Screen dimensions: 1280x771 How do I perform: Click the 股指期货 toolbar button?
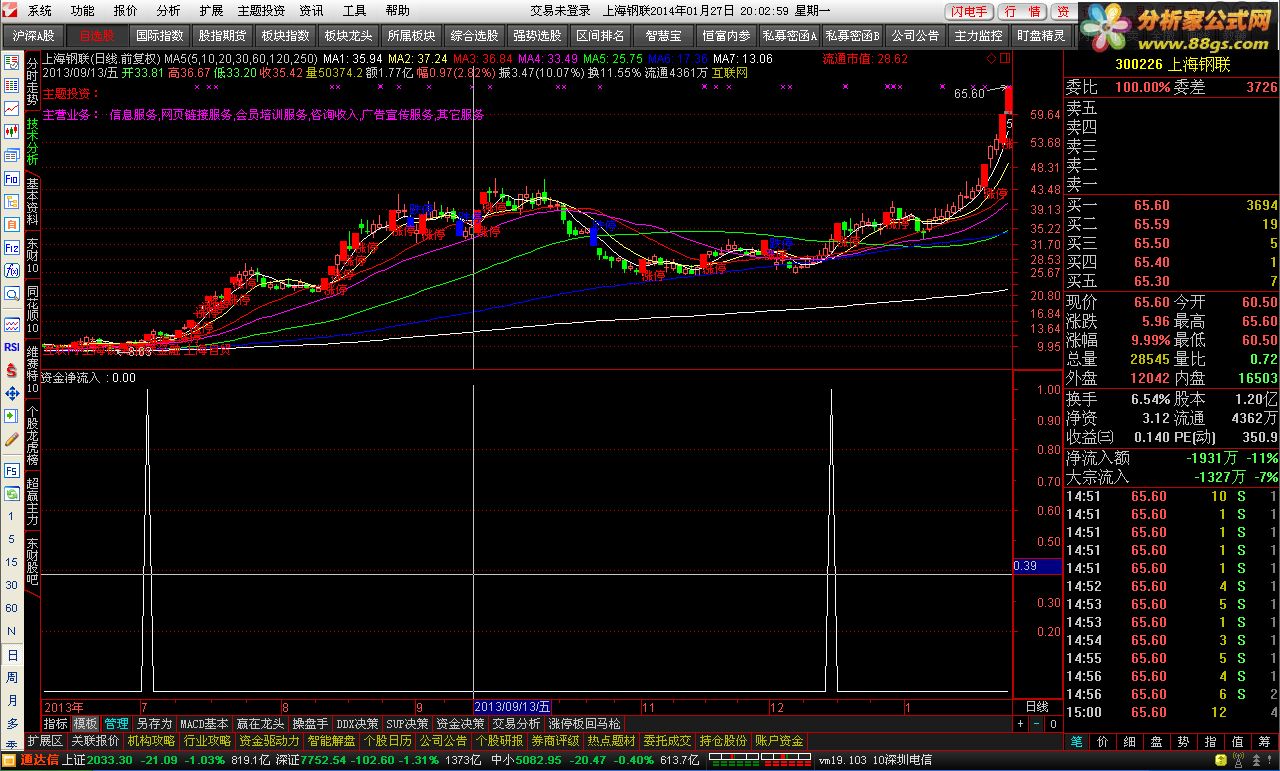(222, 35)
